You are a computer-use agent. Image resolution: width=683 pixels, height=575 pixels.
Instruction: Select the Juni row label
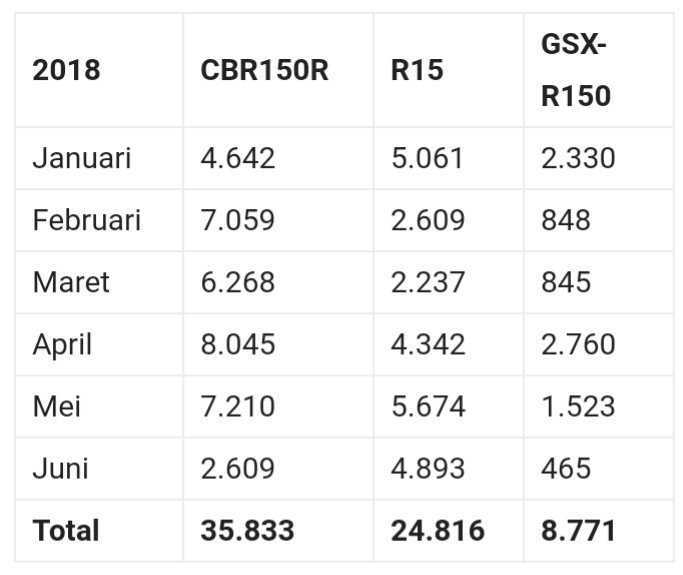pyautogui.click(x=59, y=468)
